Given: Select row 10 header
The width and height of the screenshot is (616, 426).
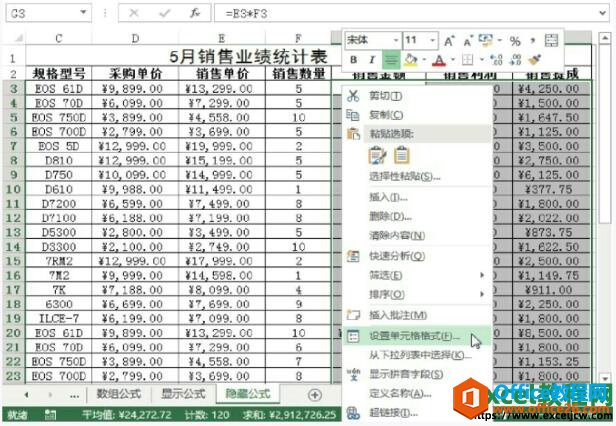Looking at the screenshot, I should tap(13, 189).
